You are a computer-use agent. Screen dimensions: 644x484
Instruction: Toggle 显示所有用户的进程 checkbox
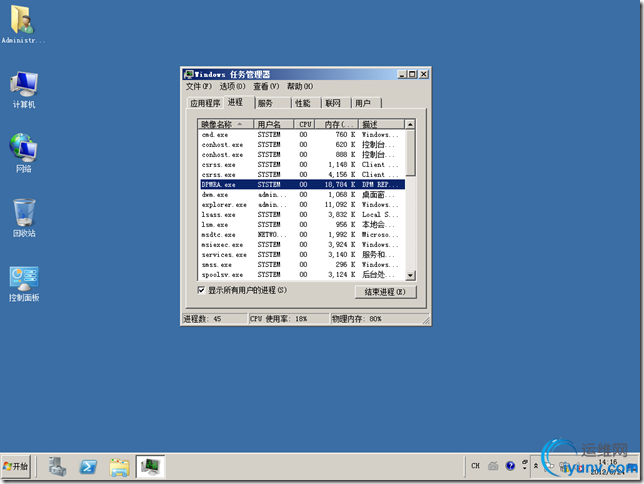point(201,290)
